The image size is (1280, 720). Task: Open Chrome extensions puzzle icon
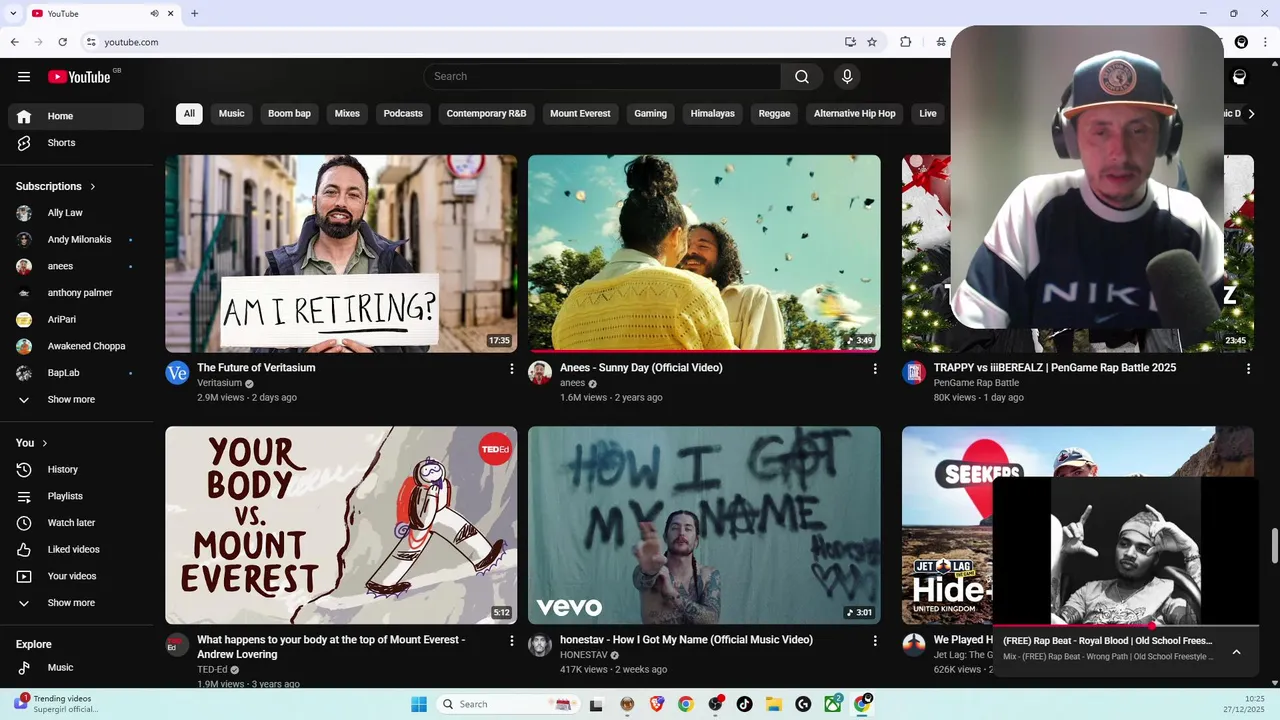(906, 42)
